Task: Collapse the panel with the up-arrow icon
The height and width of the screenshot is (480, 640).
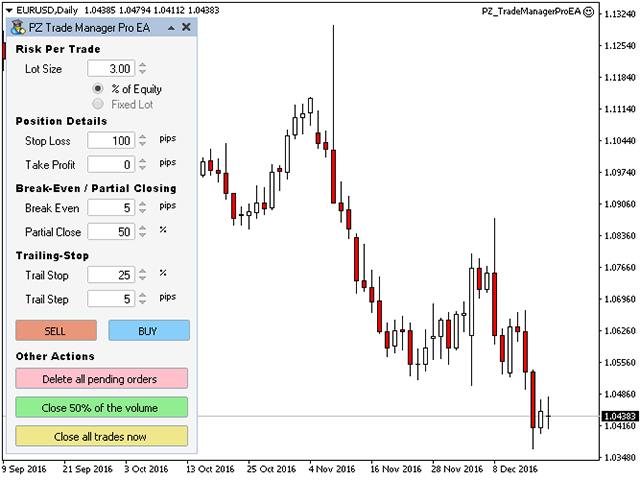Action: [171, 28]
